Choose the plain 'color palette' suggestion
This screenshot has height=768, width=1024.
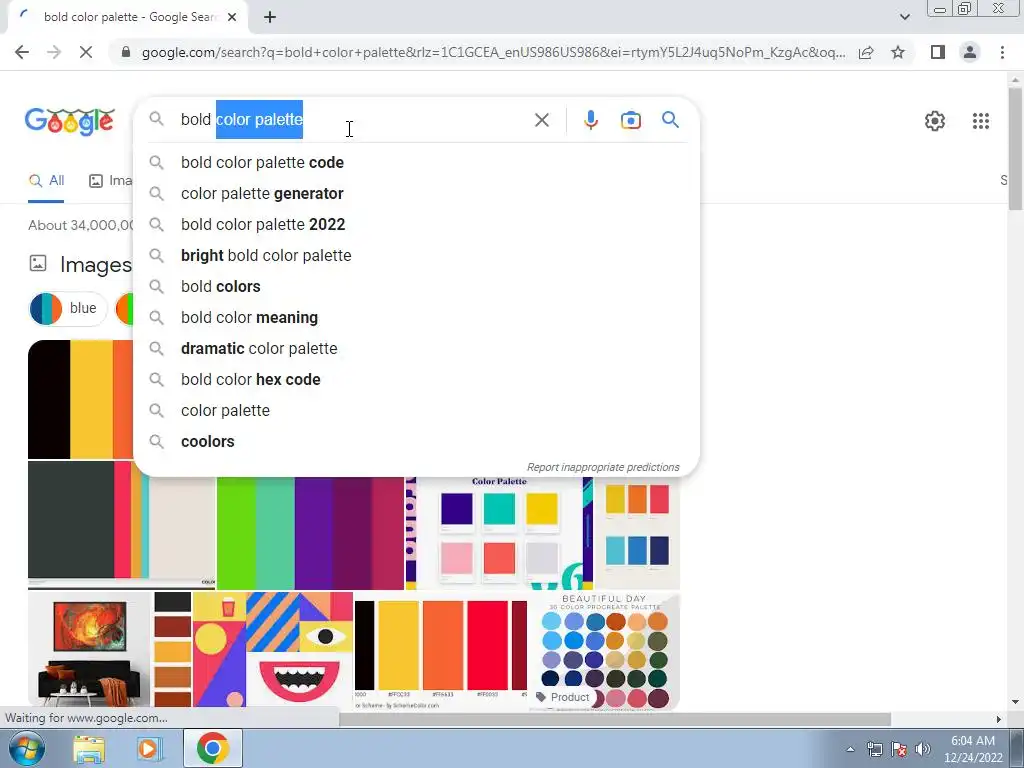pos(417,411)
